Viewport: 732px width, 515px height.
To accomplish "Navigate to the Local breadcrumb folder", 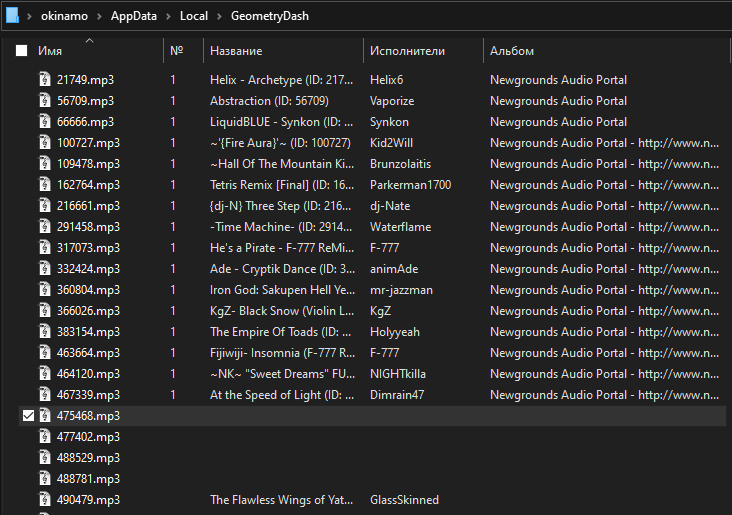I will [194, 16].
